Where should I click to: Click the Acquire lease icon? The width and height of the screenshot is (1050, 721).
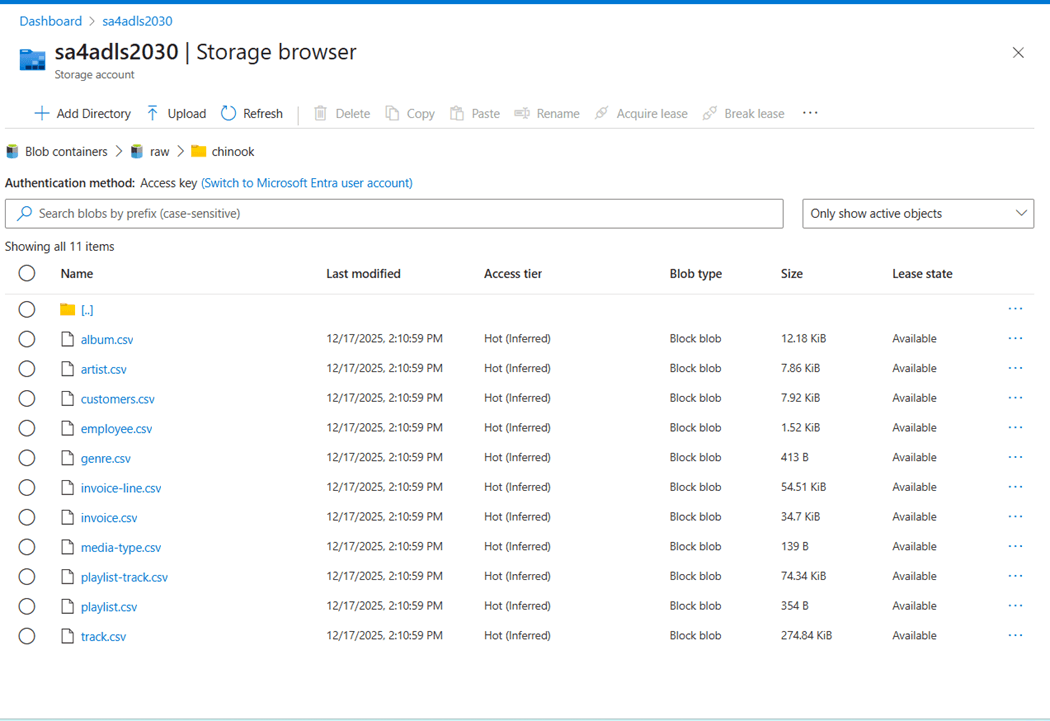point(602,114)
